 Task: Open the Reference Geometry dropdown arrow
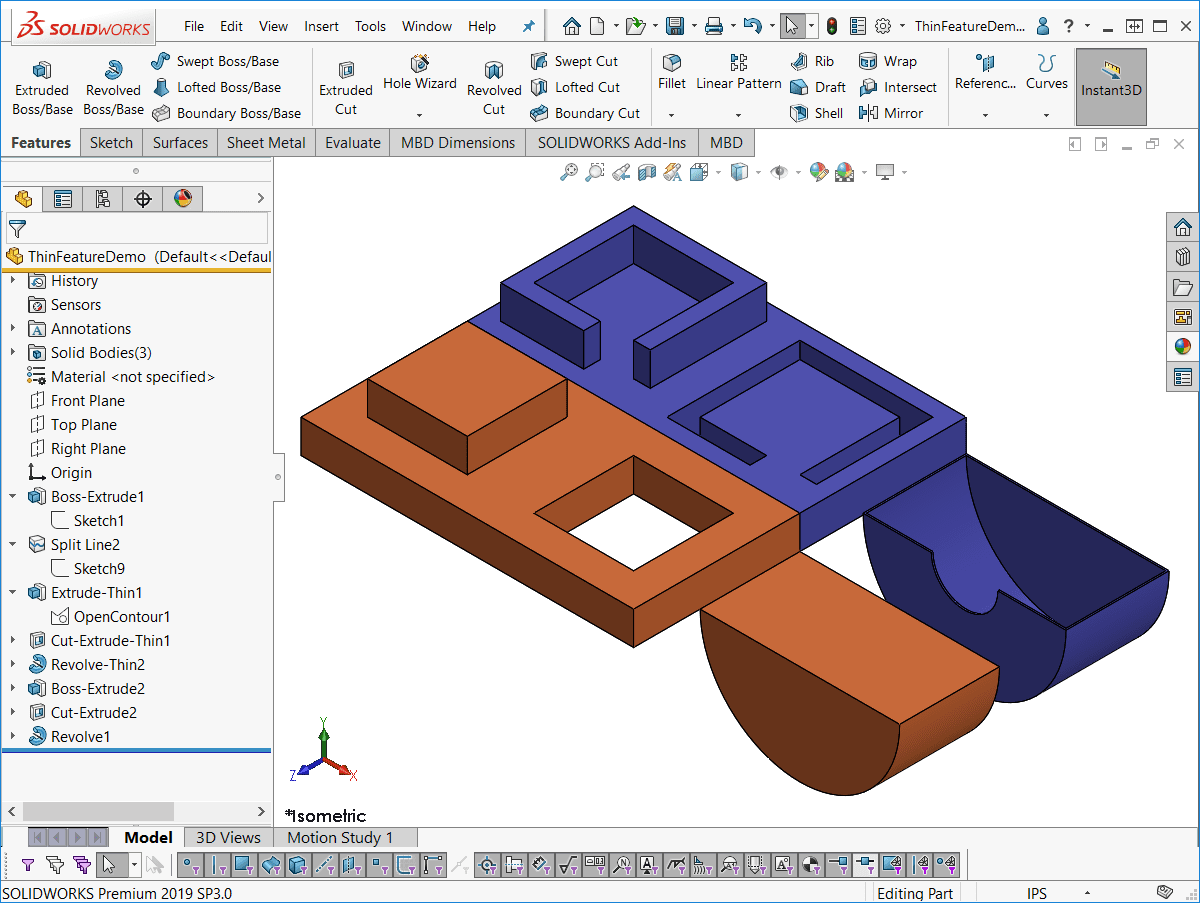985,114
